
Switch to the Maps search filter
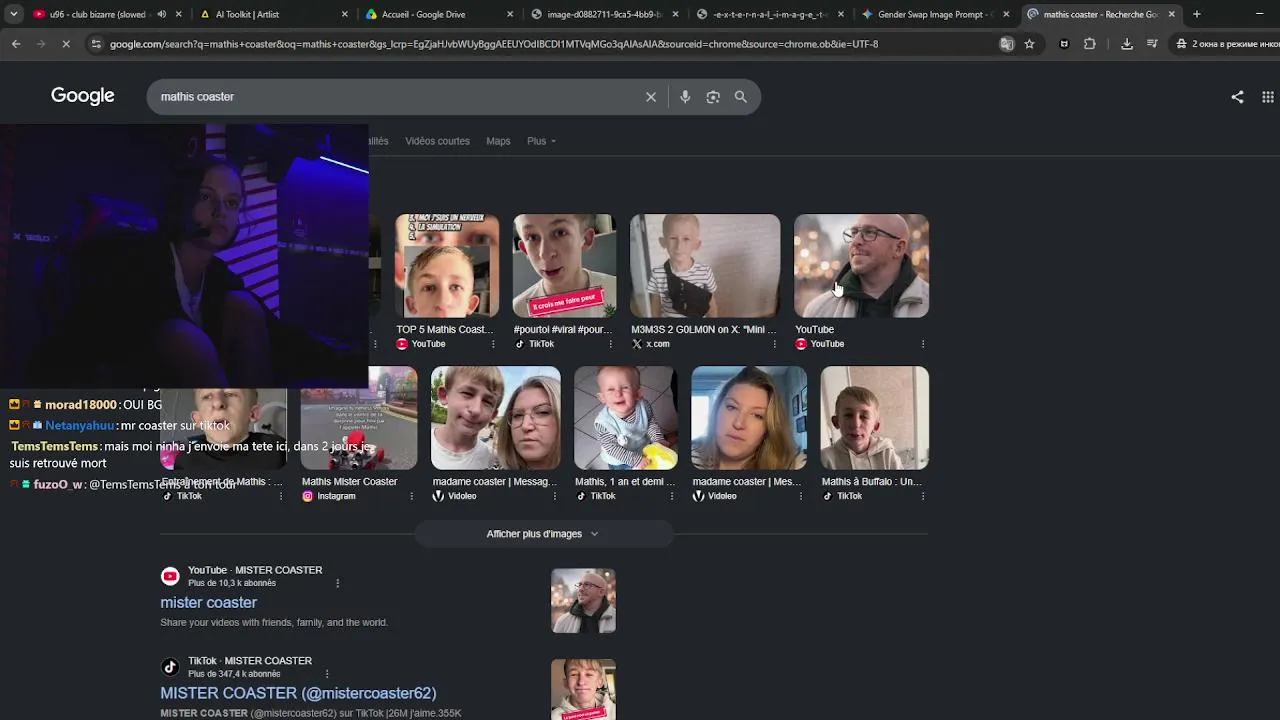[498, 141]
